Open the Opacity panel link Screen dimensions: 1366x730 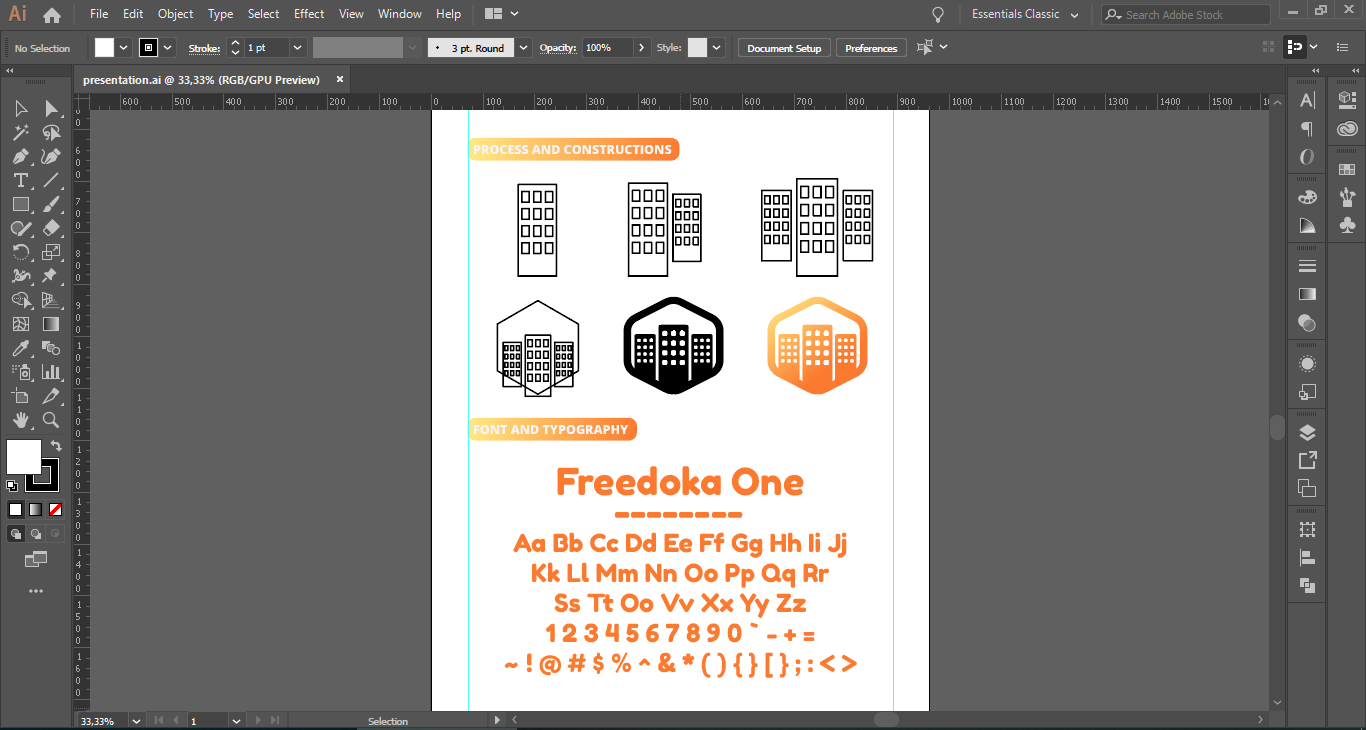pos(559,48)
